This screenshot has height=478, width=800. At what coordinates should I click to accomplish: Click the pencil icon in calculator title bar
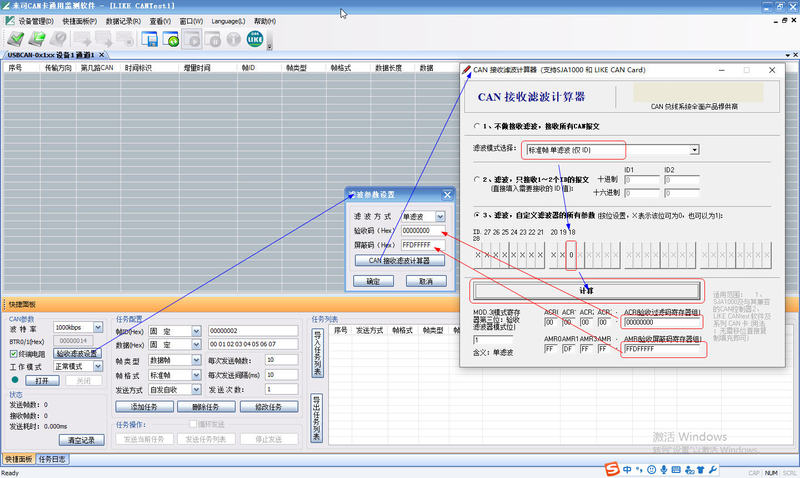click(x=466, y=70)
